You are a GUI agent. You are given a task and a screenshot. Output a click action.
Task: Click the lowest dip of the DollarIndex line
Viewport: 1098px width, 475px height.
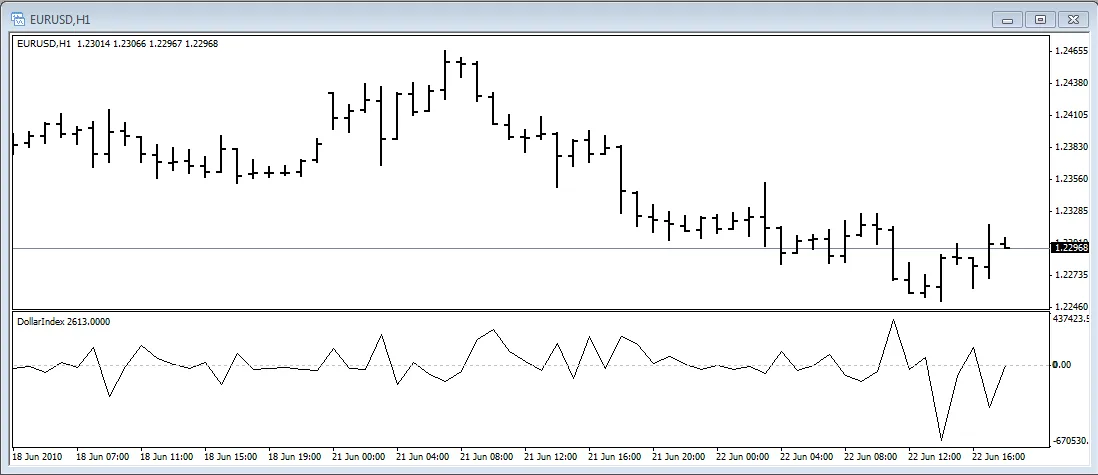[941, 439]
